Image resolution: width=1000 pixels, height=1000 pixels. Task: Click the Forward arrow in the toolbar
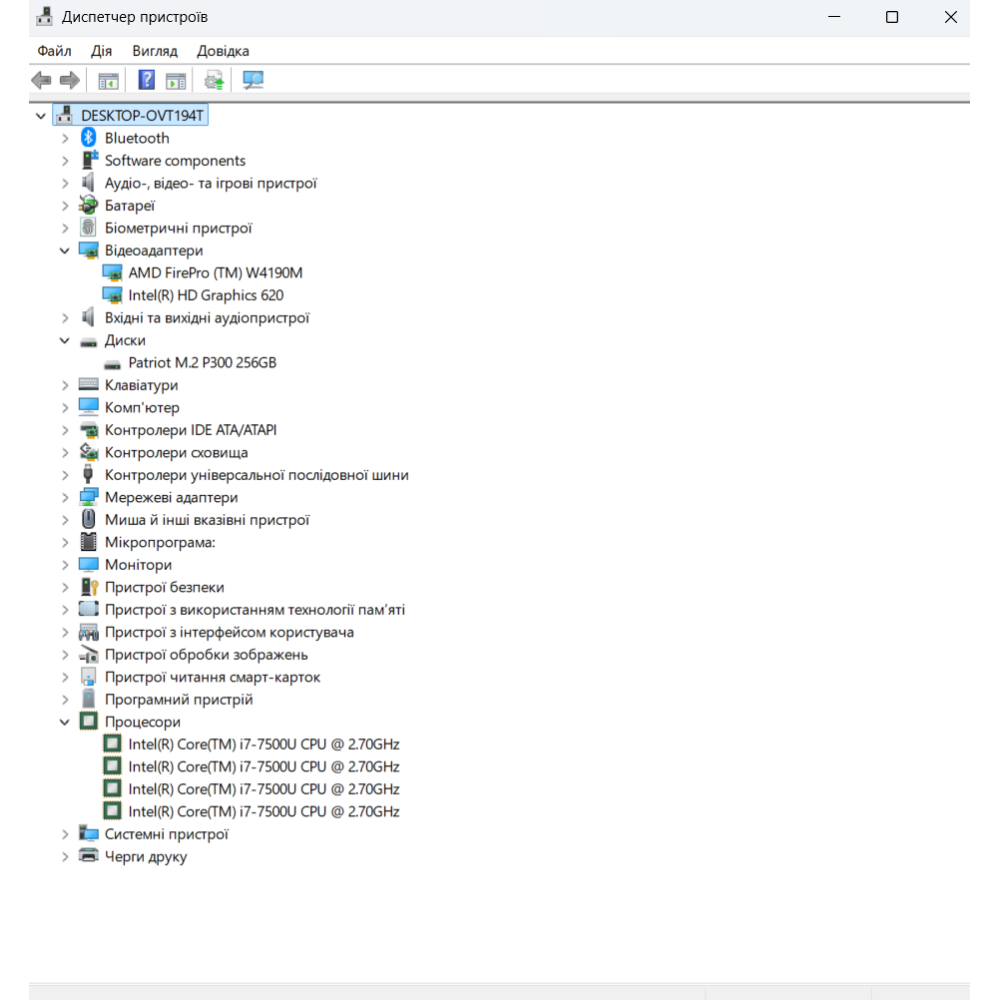(x=69, y=80)
